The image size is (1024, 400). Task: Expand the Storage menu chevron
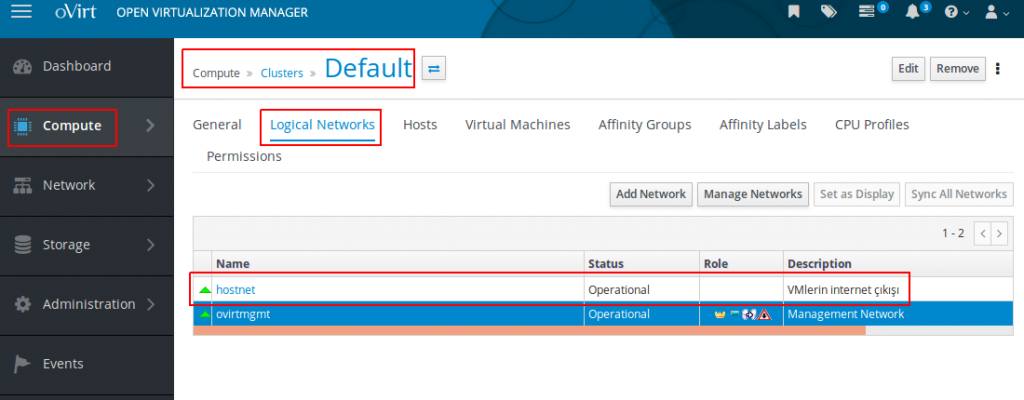tap(151, 245)
